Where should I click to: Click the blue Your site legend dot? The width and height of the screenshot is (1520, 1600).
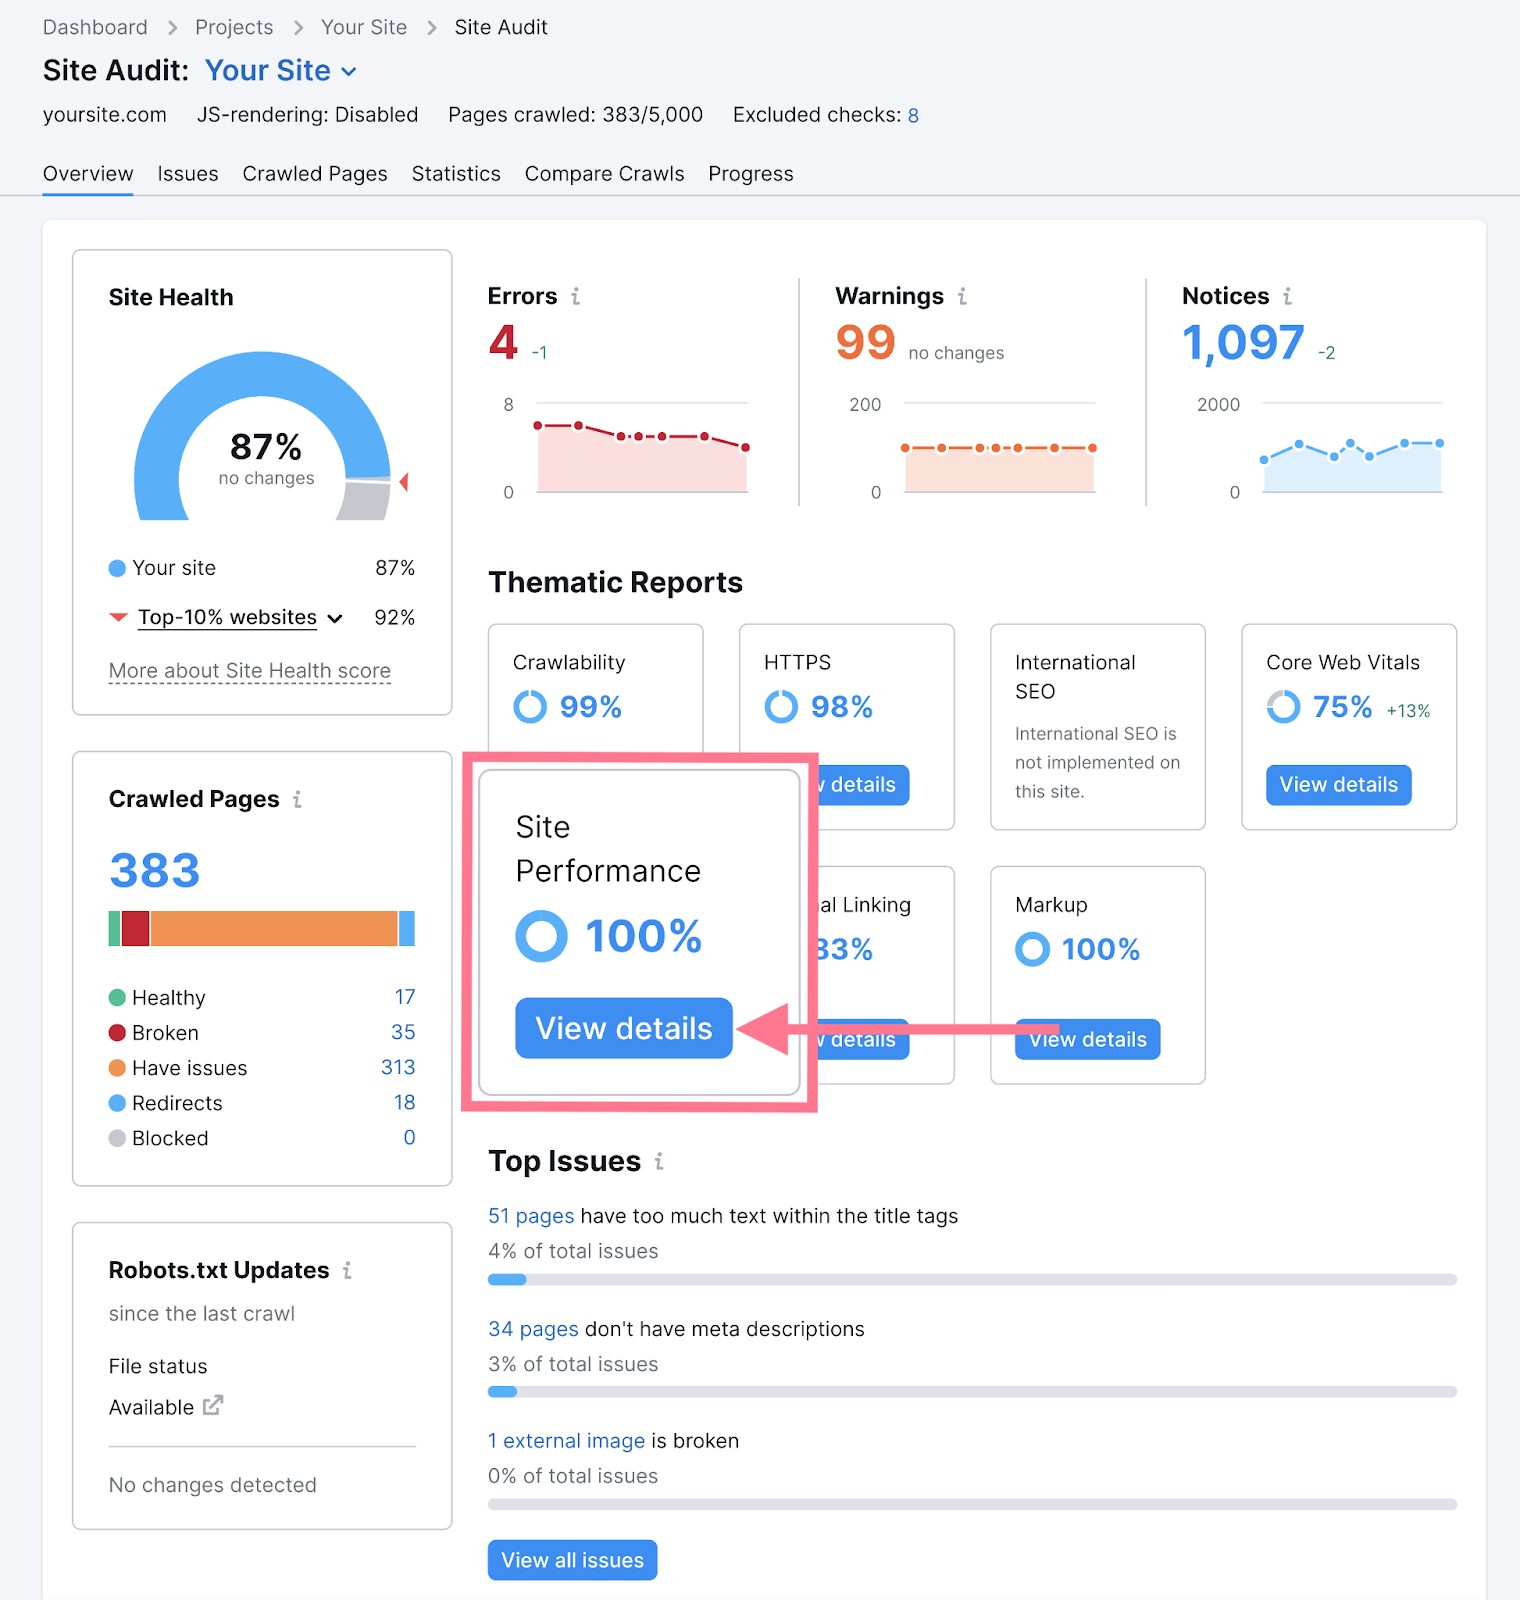point(117,568)
